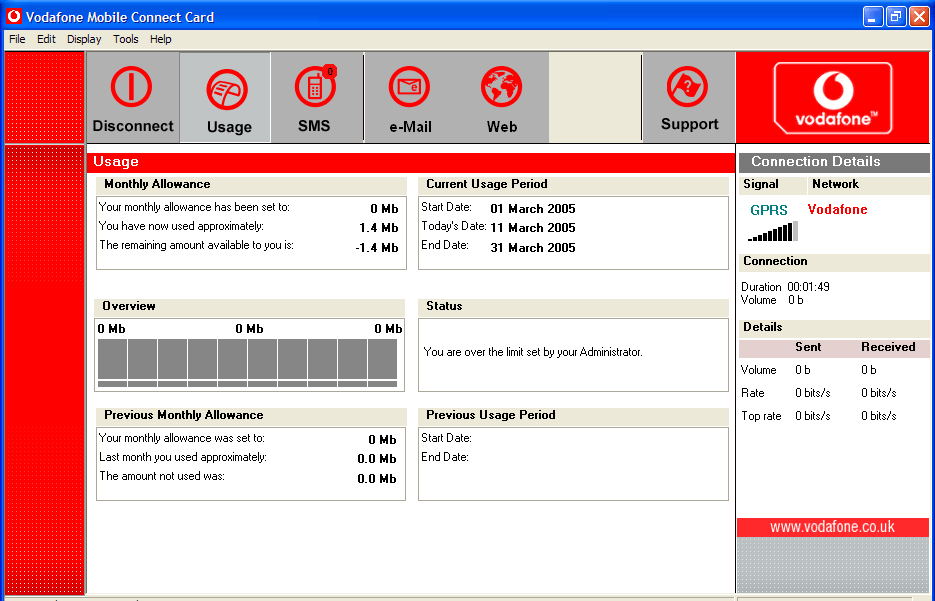935x601 pixels.
Task: Click the Sent column header
Action: click(808, 347)
